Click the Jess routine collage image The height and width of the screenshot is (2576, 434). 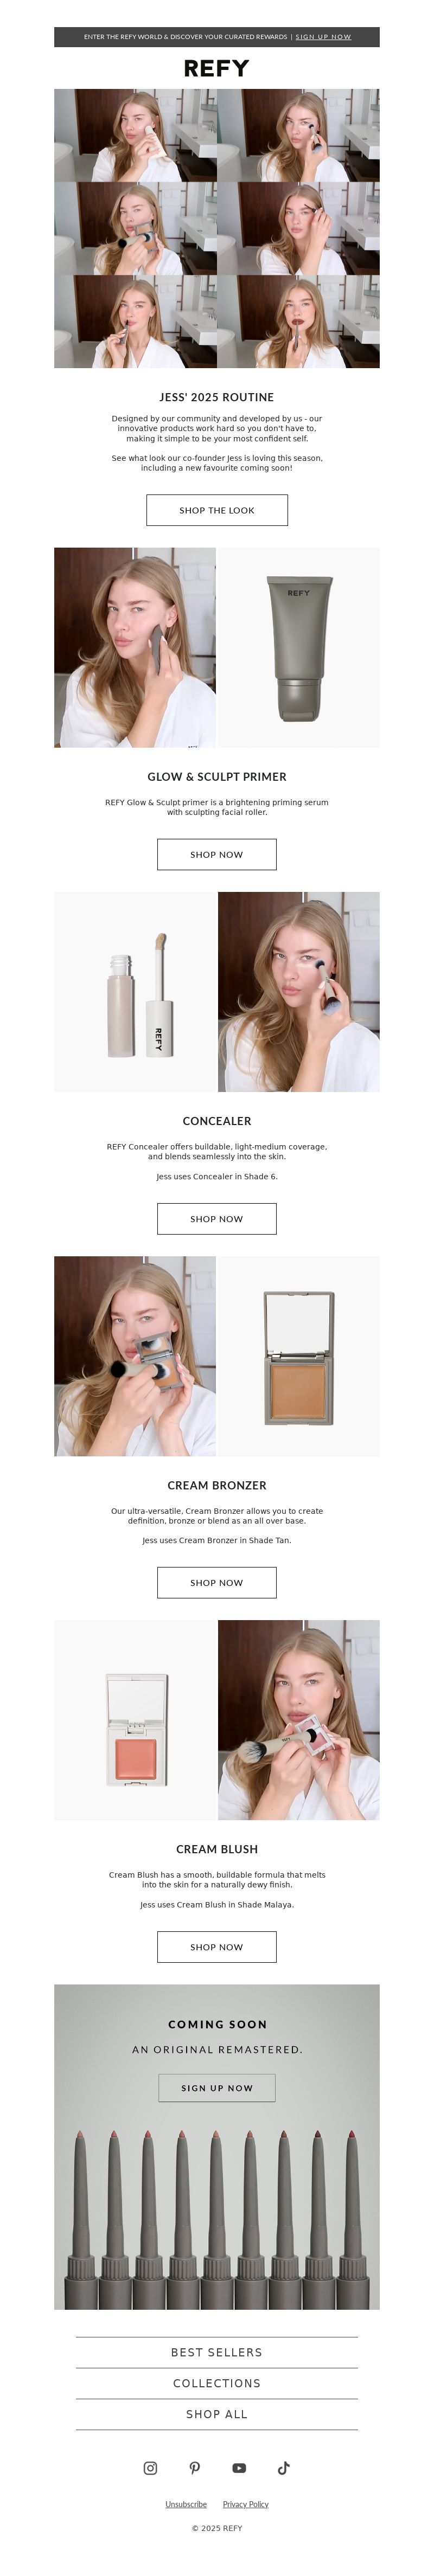(x=217, y=228)
